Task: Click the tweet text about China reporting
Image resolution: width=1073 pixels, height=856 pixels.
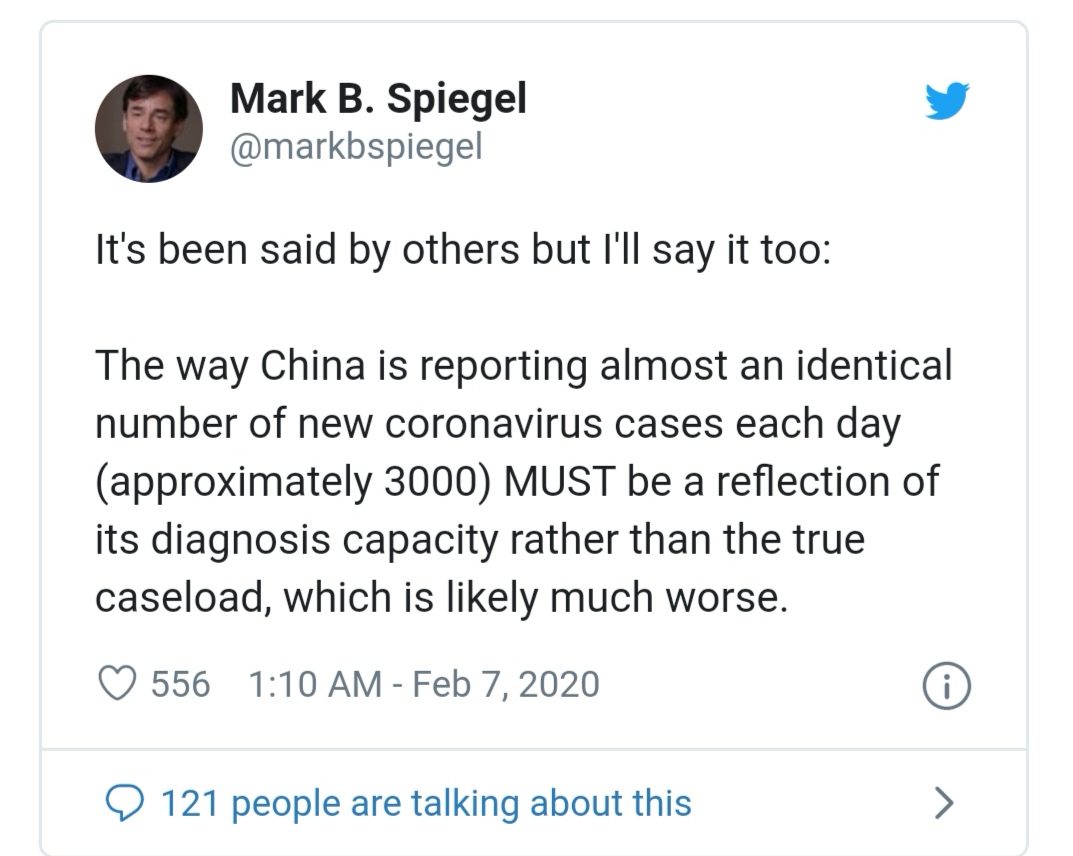Action: coord(523,481)
